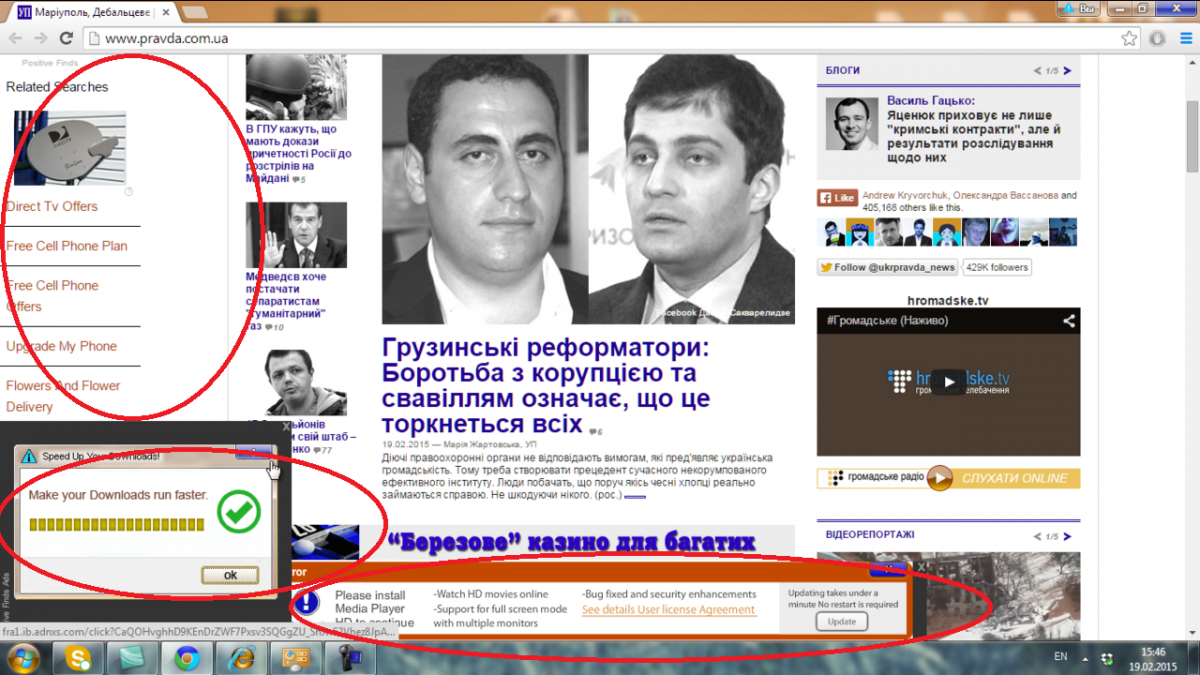The width and height of the screenshot is (1200, 675).
Task: Open 'See details User license Agreement' link
Action: [669, 609]
